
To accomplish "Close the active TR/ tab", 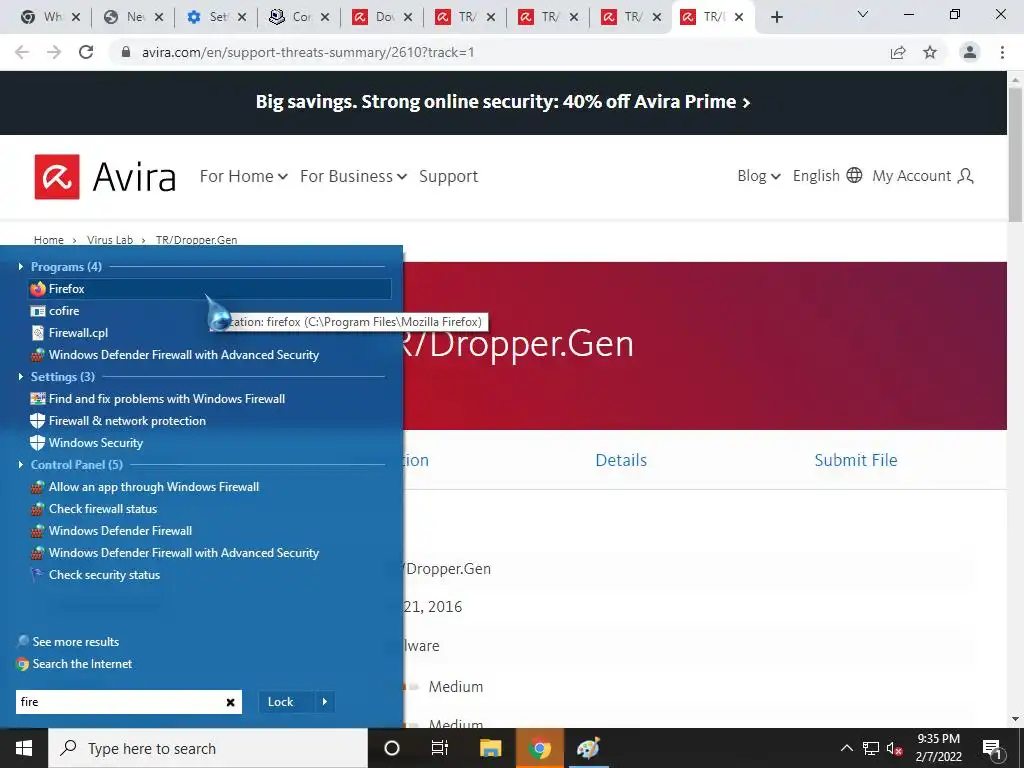I will point(739,17).
